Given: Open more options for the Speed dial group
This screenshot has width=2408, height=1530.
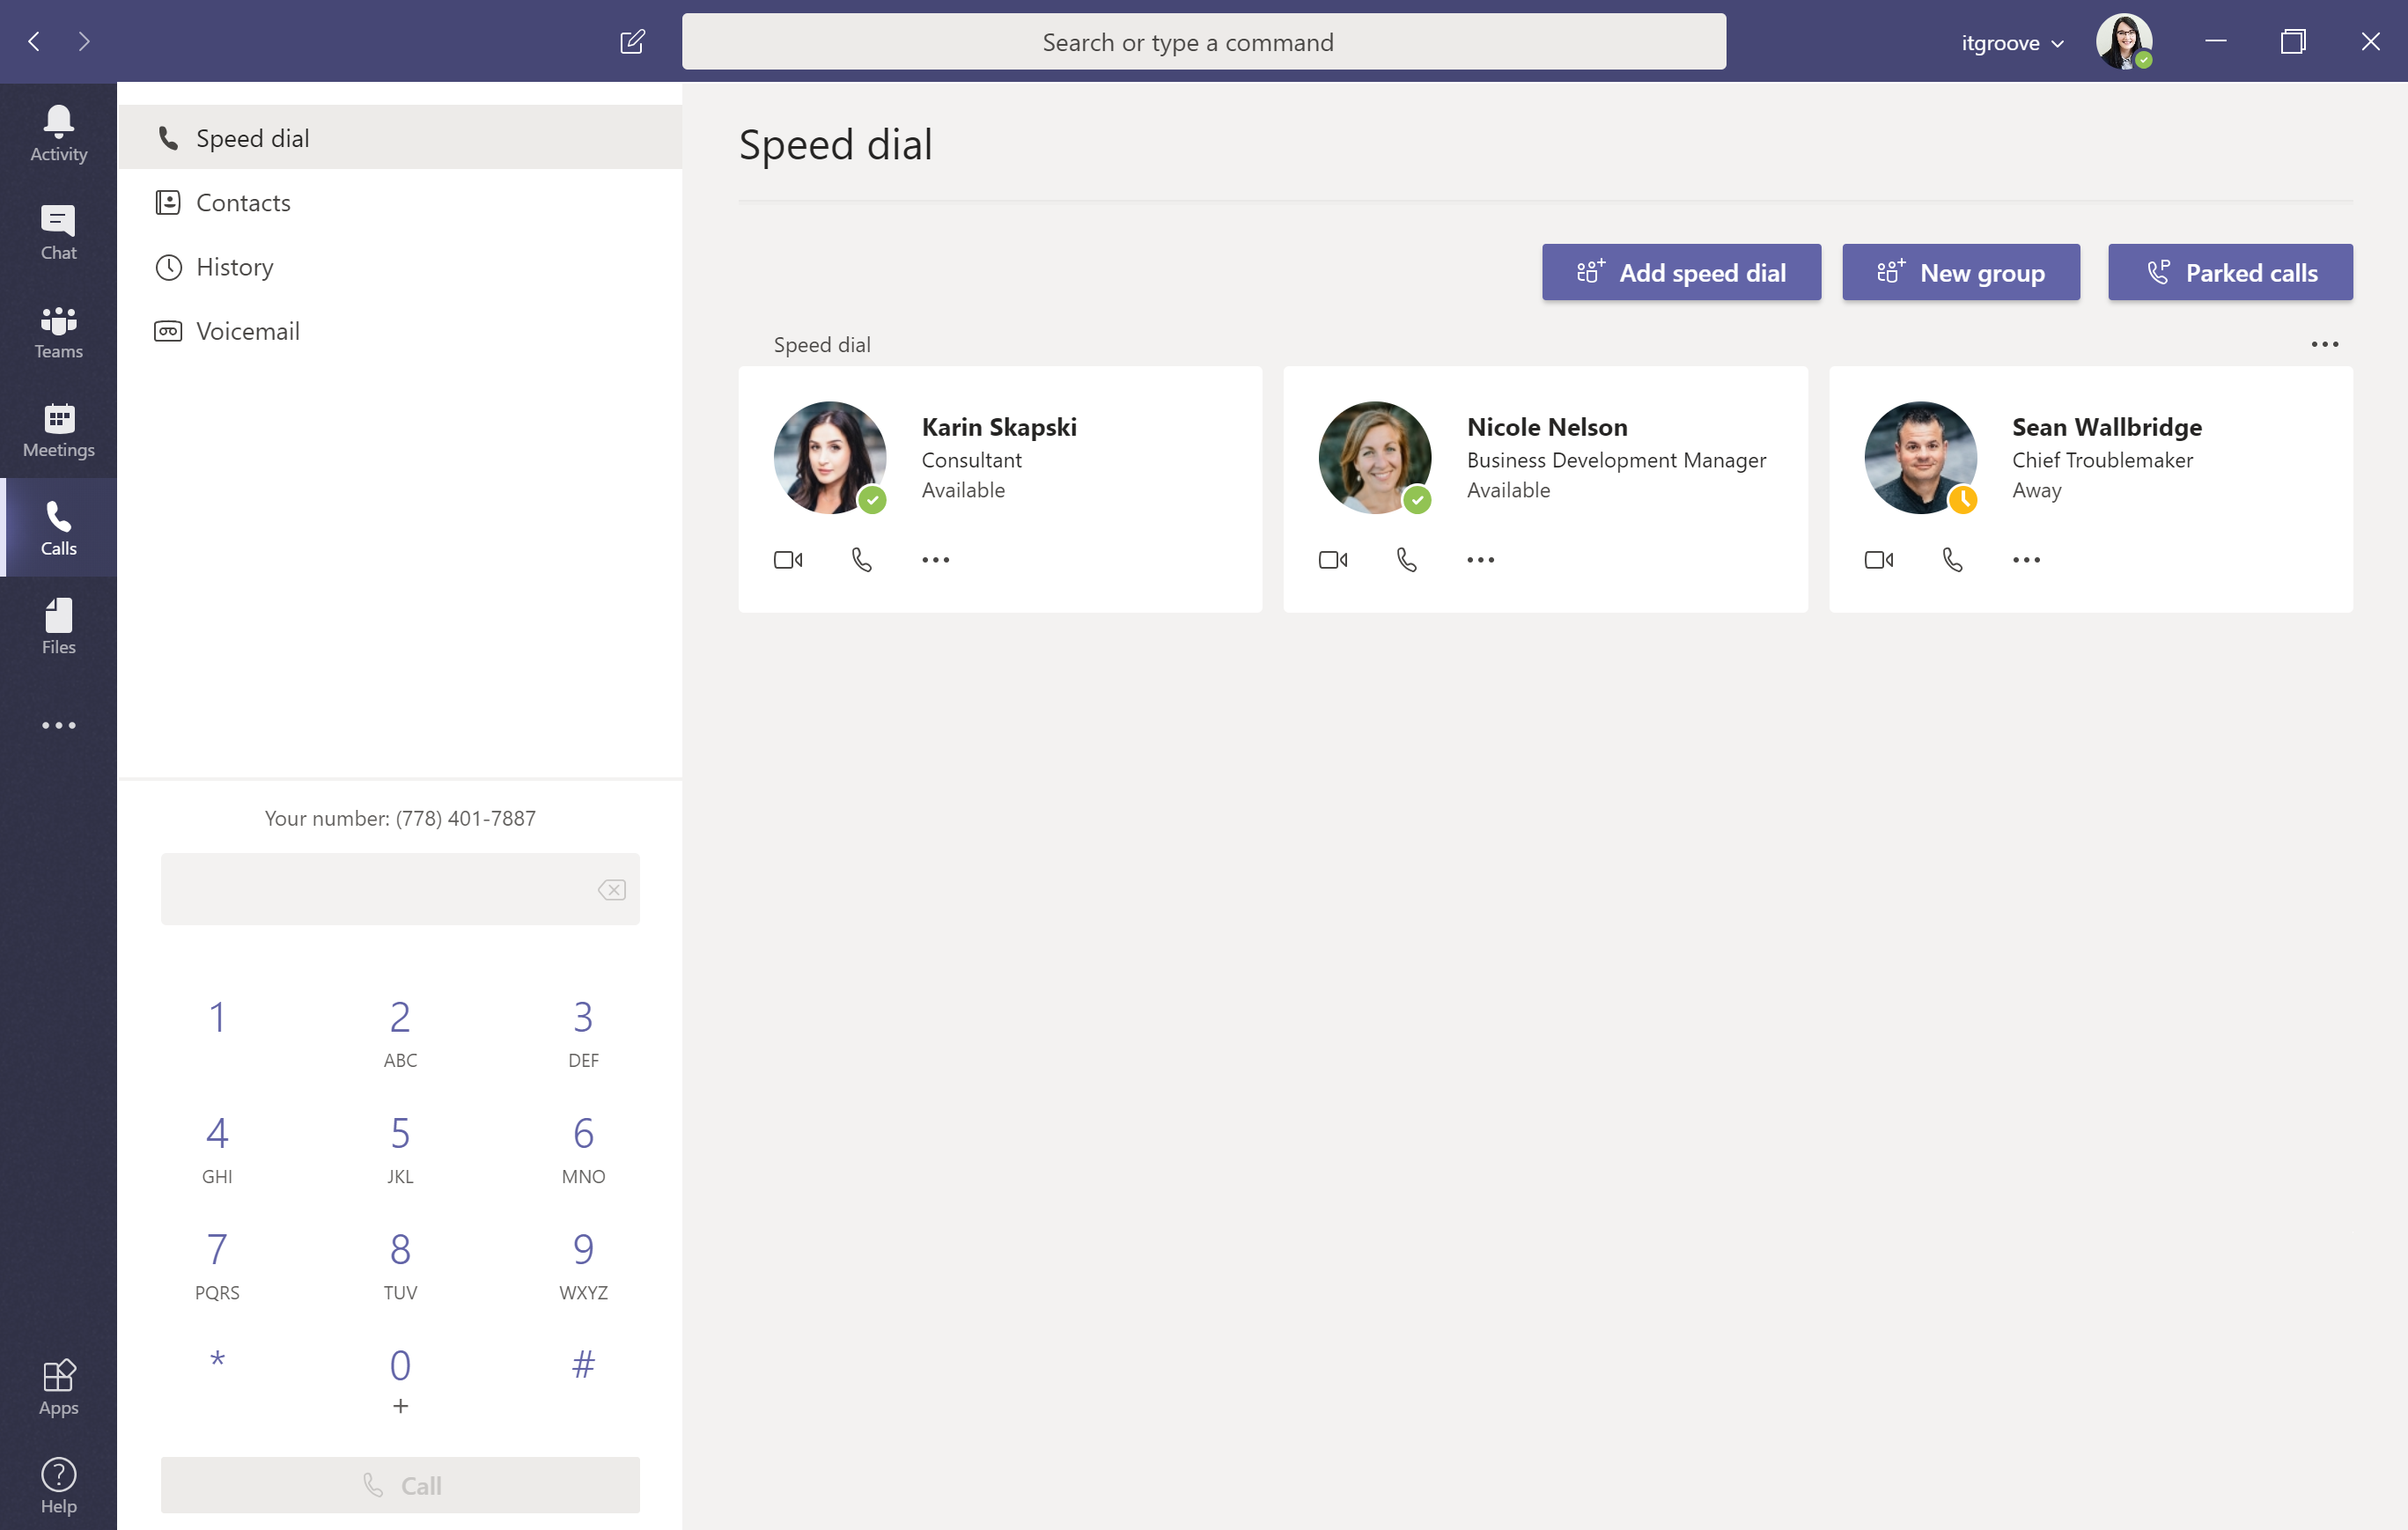Looking at the screenshot, I should pos(2326,344).
